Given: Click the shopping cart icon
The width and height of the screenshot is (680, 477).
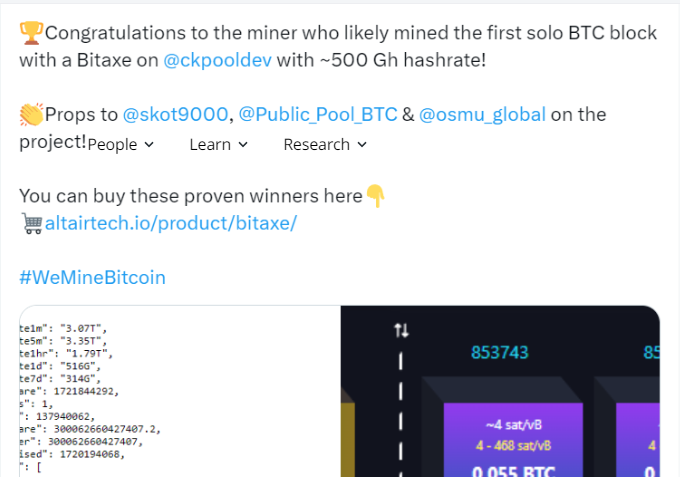Looking at the screenshot, I should click(32, 224).
